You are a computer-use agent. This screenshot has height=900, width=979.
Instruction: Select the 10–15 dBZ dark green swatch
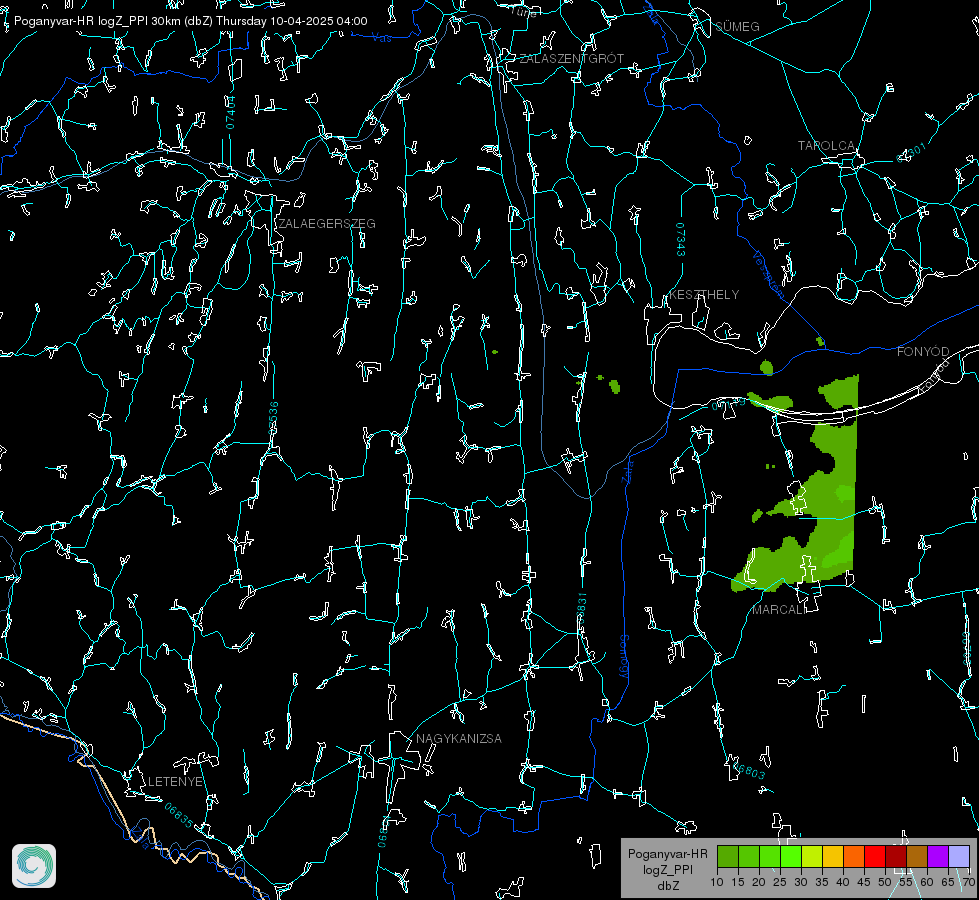pyautogui.click(x=728, y=856)
